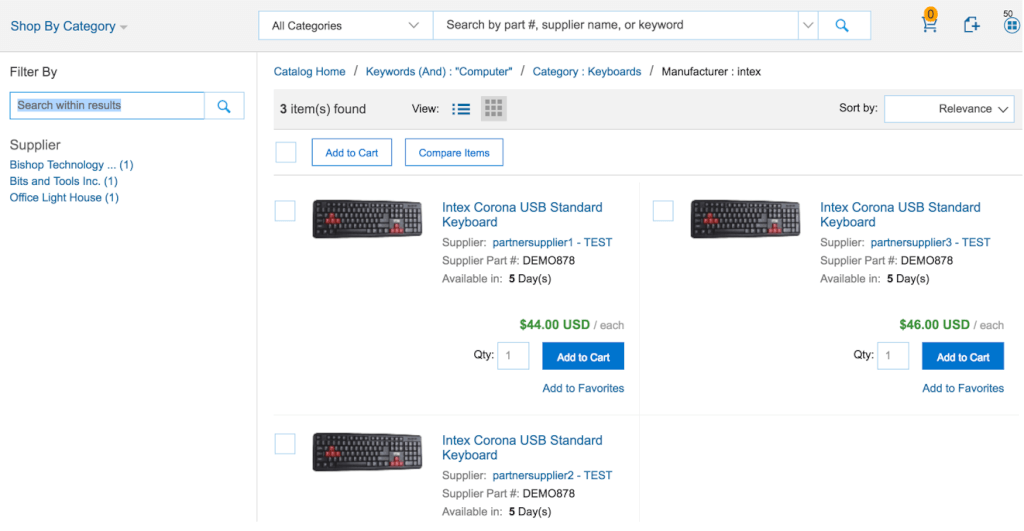Open the partnersupplier3 - TEST supplier link
The width and height of the screenshot is (1024, 531).
point(930,242)
